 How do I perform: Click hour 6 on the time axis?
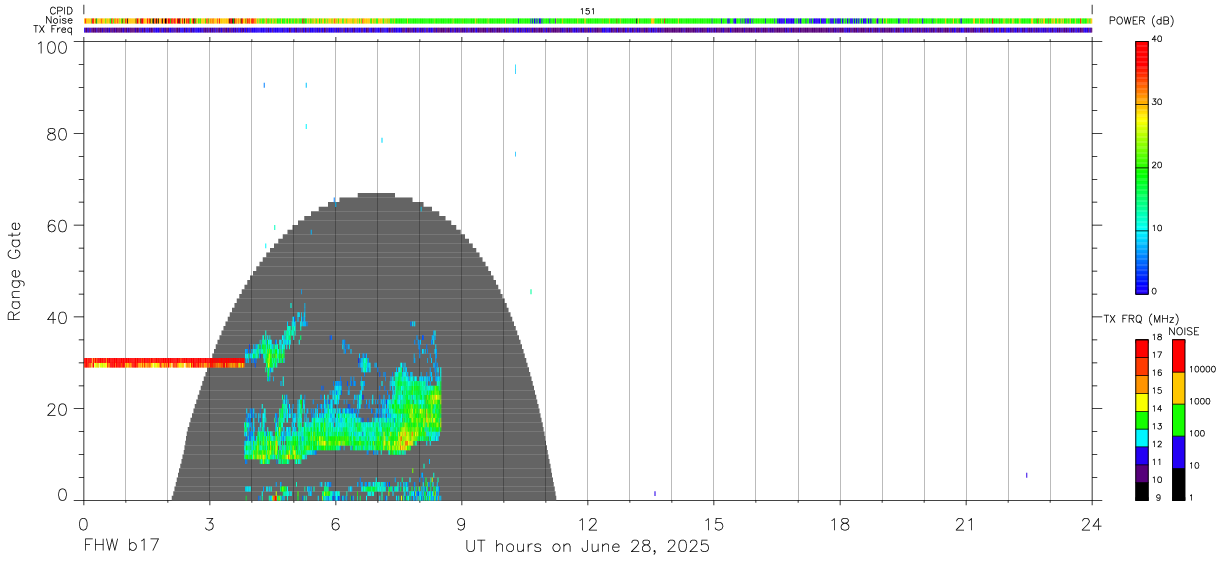335,525
